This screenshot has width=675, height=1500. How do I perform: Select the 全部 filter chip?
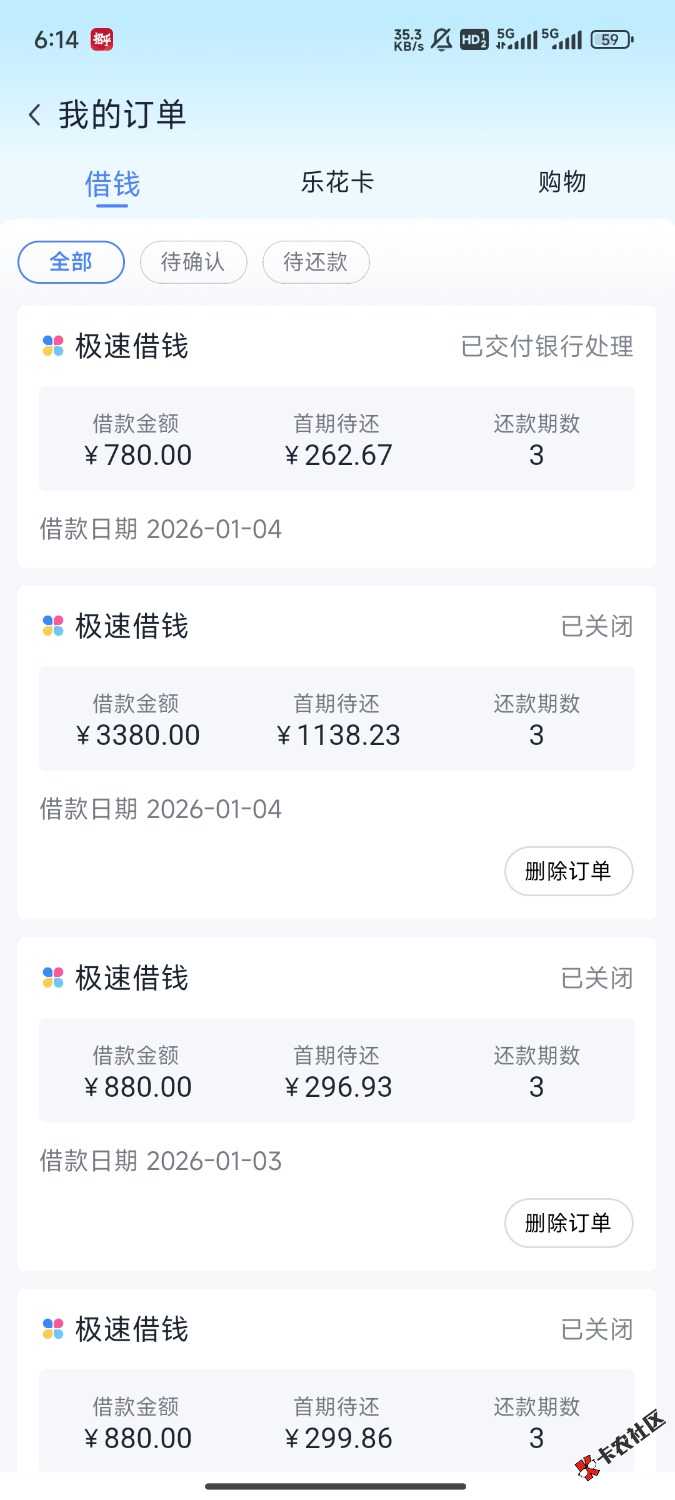point(71,262)
